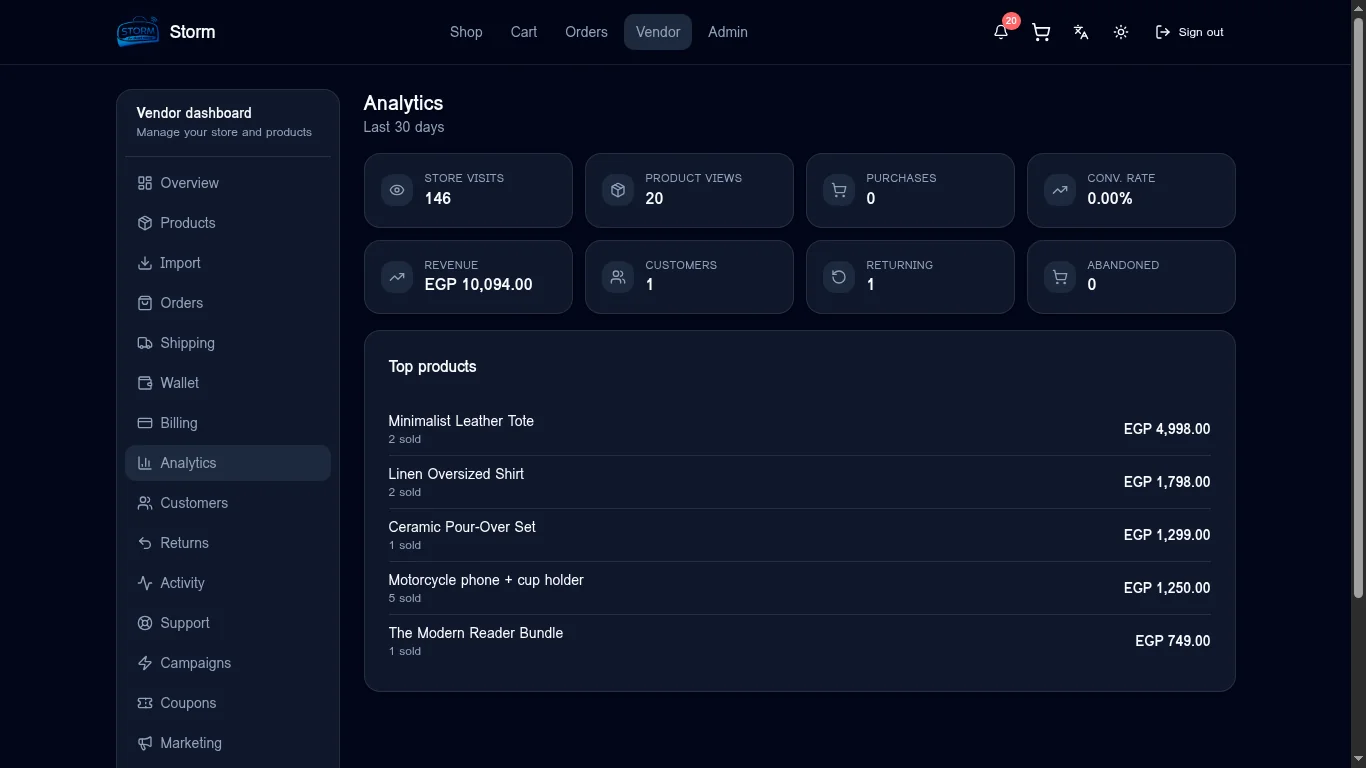Click the Revenue trending arrow icon
The image size is (1366, 768).
(397, 277)
